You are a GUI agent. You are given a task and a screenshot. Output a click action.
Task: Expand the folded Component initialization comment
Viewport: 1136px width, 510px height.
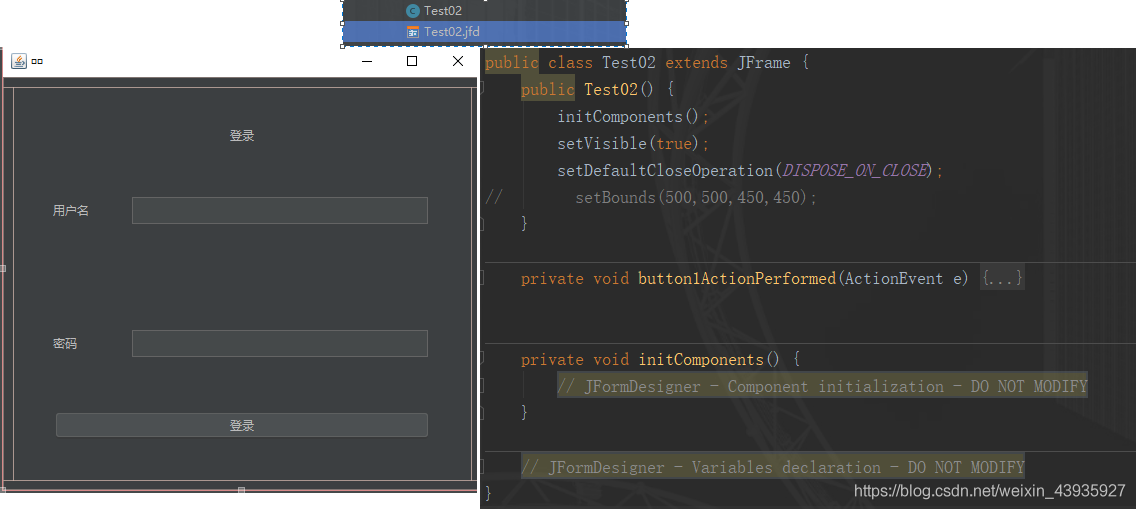(x=821, y=387)
